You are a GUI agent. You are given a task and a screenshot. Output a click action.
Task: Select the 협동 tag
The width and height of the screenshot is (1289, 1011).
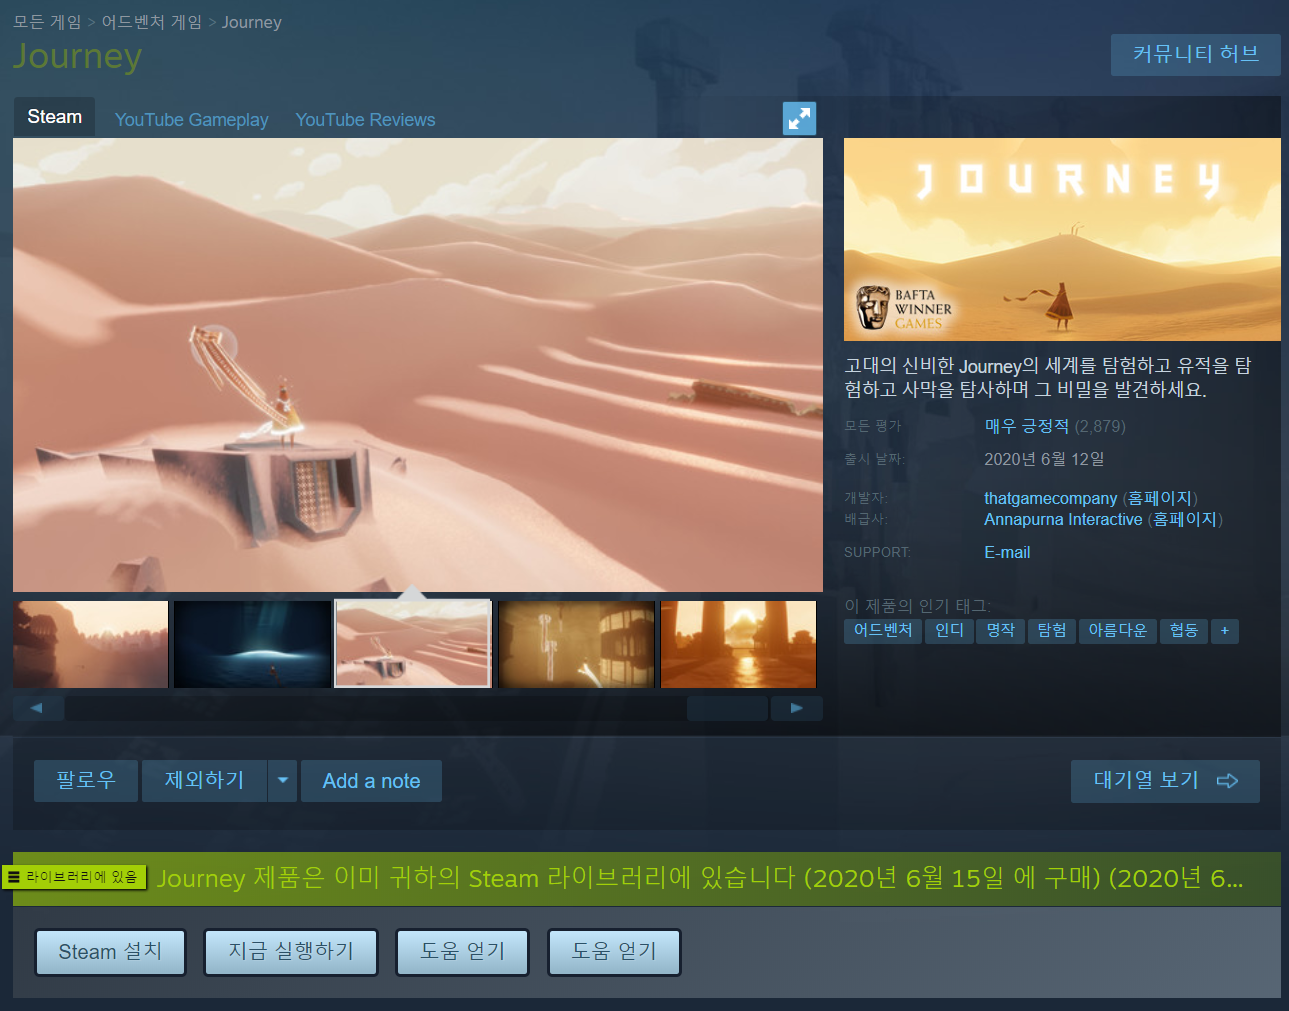(x=1184, y=631)
